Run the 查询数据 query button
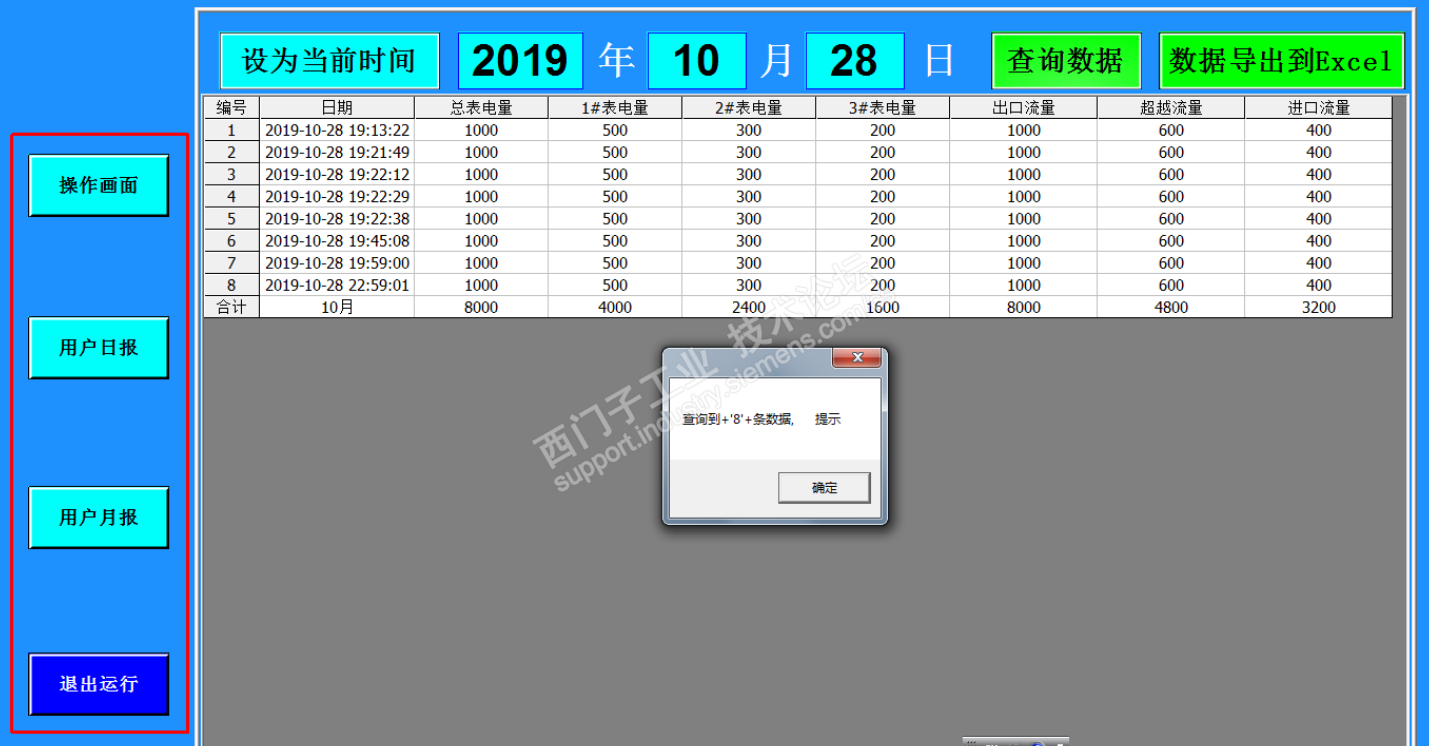Image resolution: width=1429 pixels, height=746 pixels. [x=1066, y=61]
